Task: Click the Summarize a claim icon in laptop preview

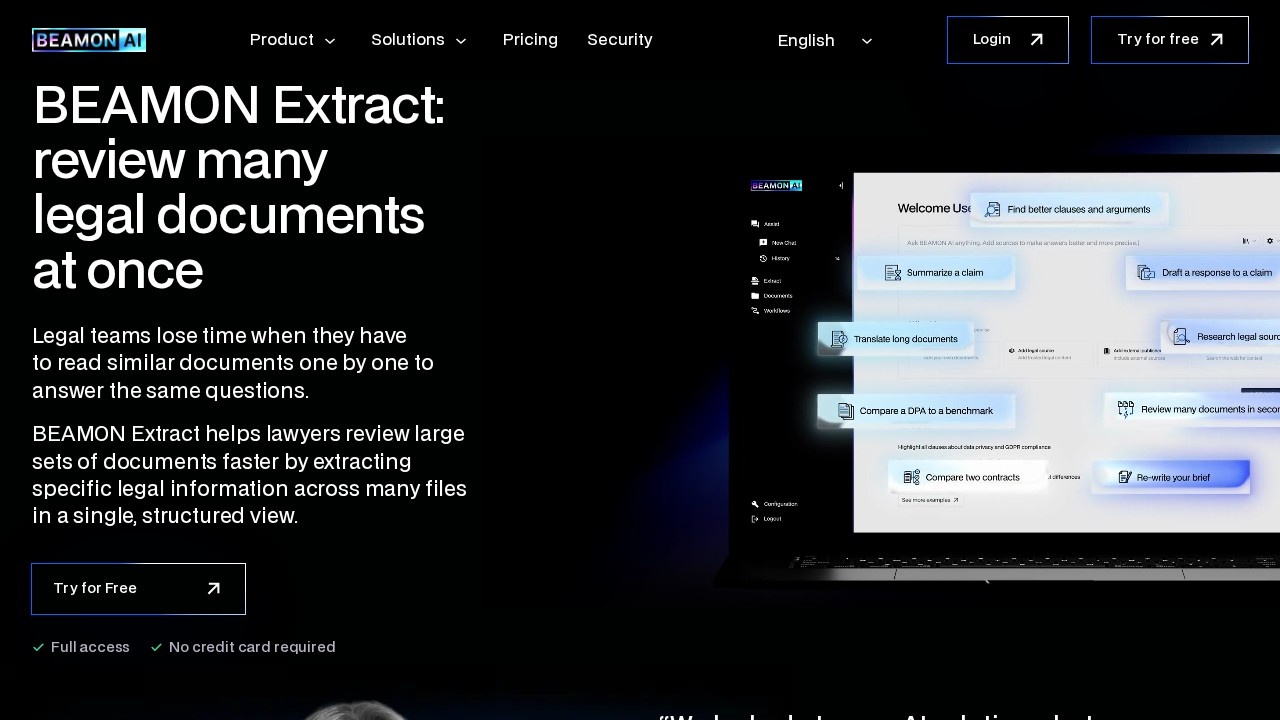Action: 893,273
